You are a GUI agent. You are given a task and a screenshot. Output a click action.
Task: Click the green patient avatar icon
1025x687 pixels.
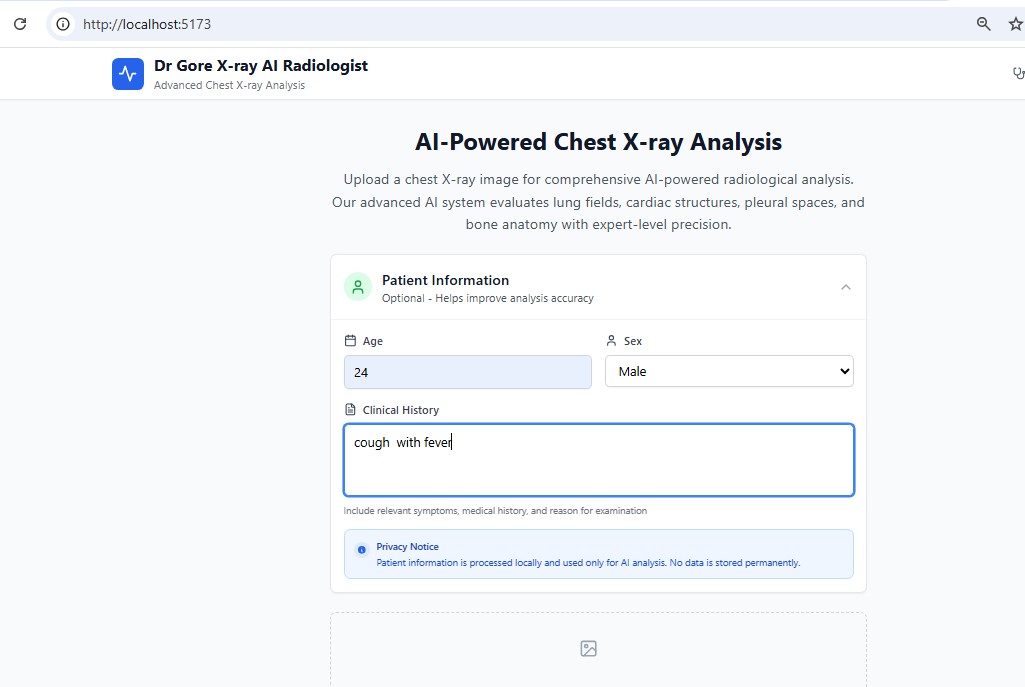tap(357, 286)
